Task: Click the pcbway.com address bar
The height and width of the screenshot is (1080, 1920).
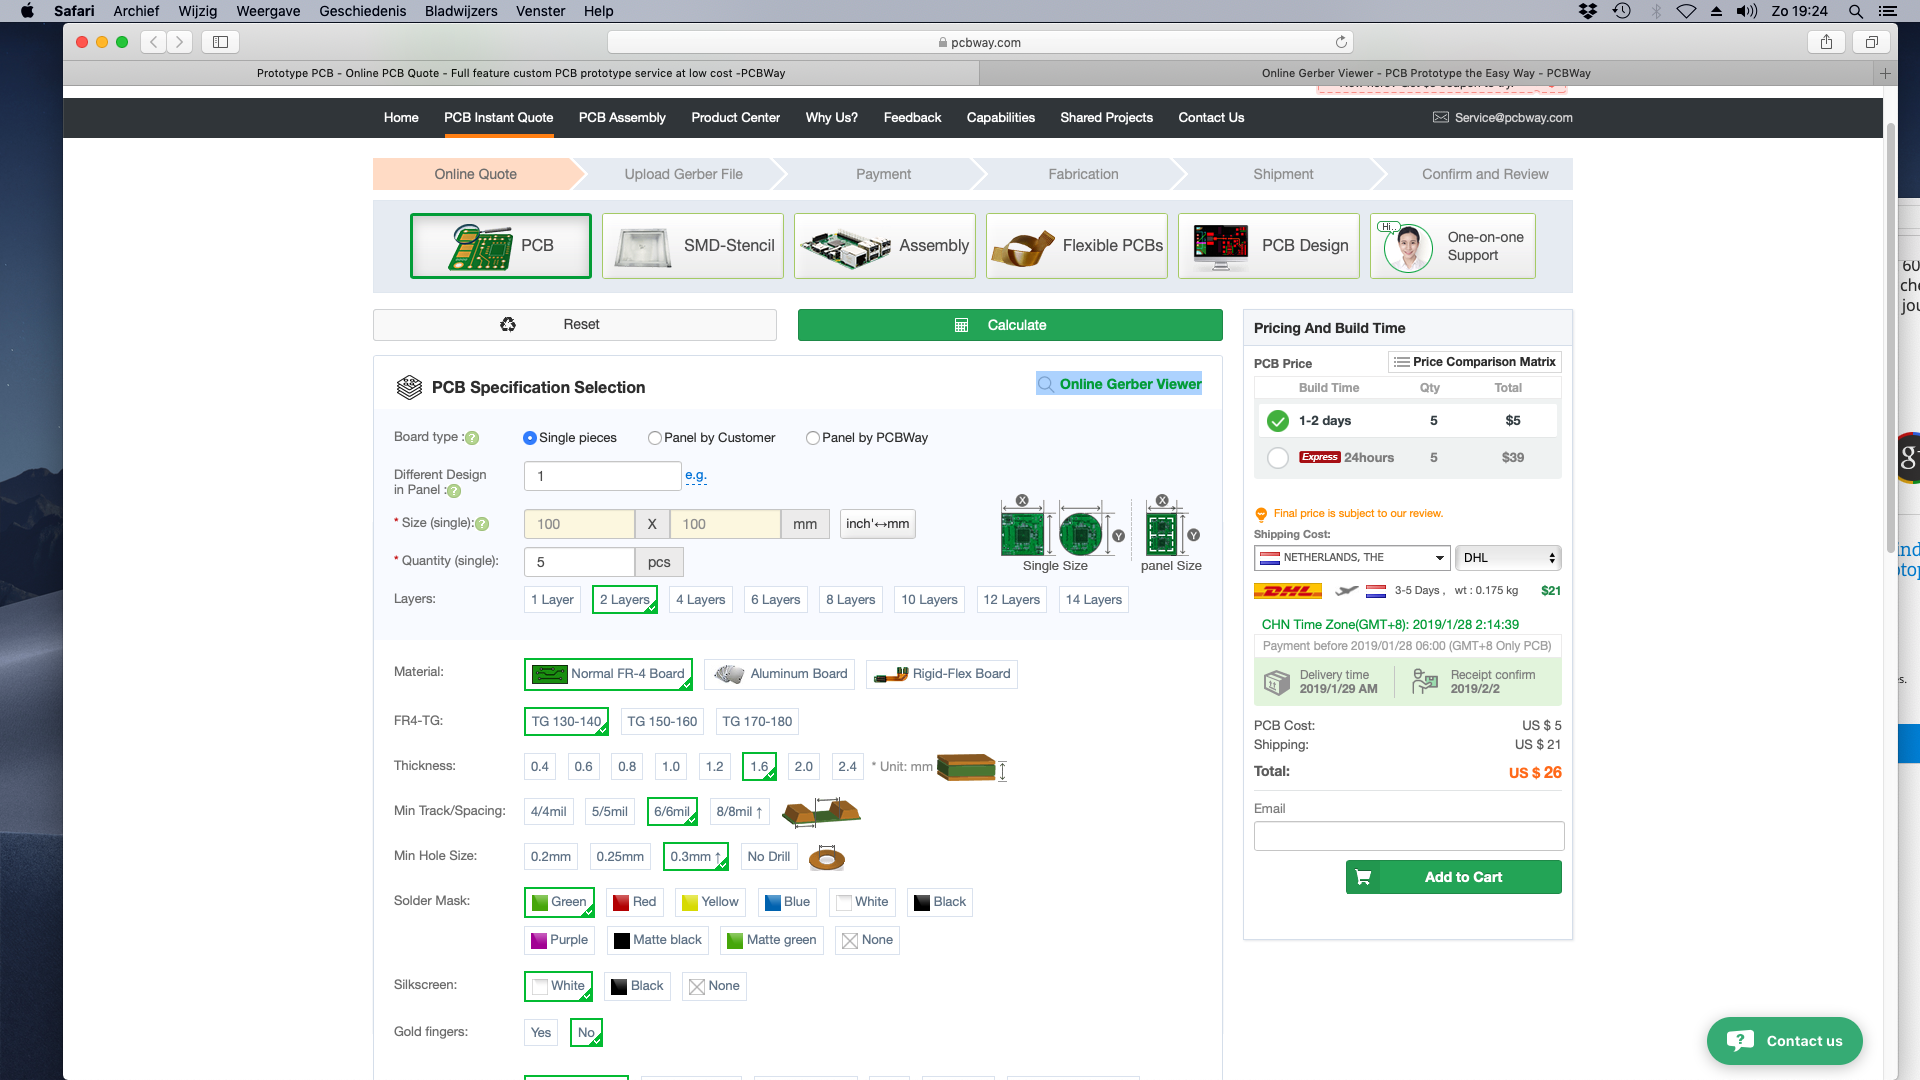Action: (980, 42)
